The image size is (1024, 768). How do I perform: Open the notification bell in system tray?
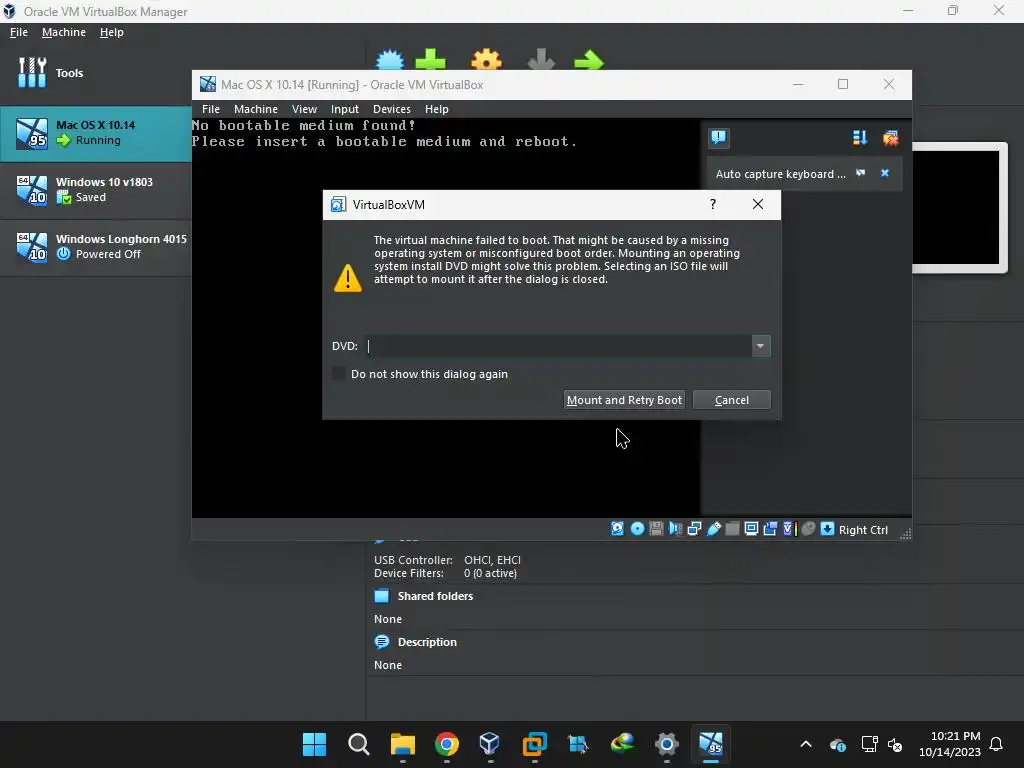[997, 744]
